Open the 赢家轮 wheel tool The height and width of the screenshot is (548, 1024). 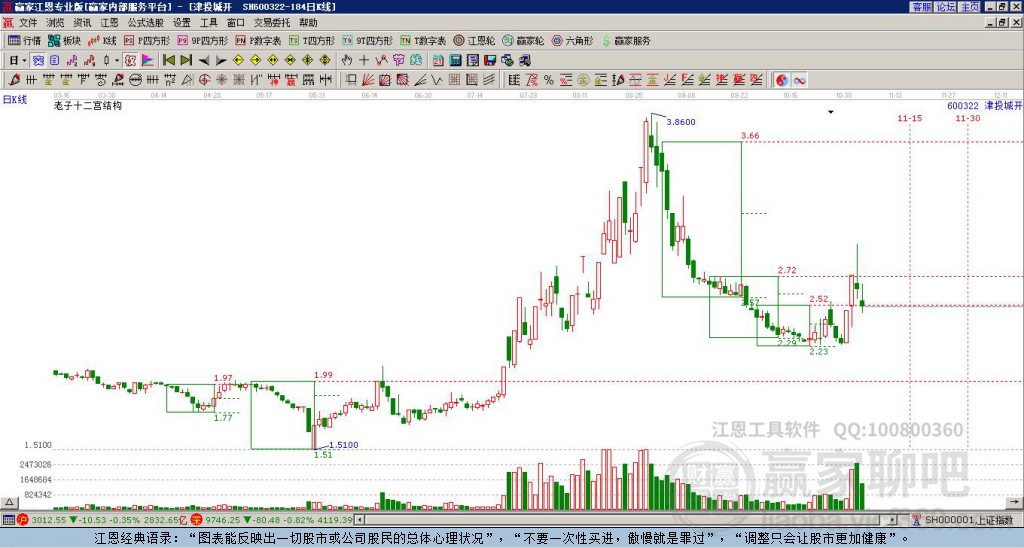(523, 40)
